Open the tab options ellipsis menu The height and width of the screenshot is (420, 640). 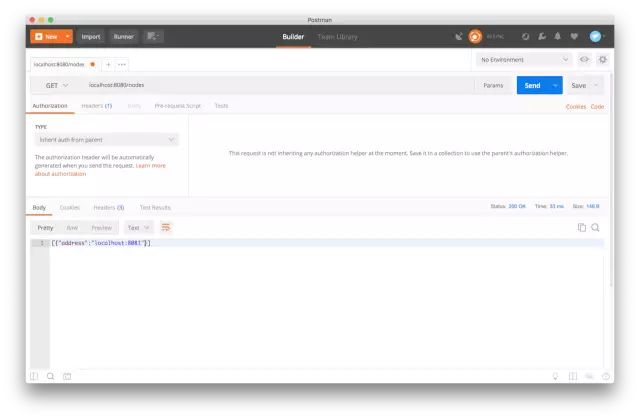click(122, 64)
